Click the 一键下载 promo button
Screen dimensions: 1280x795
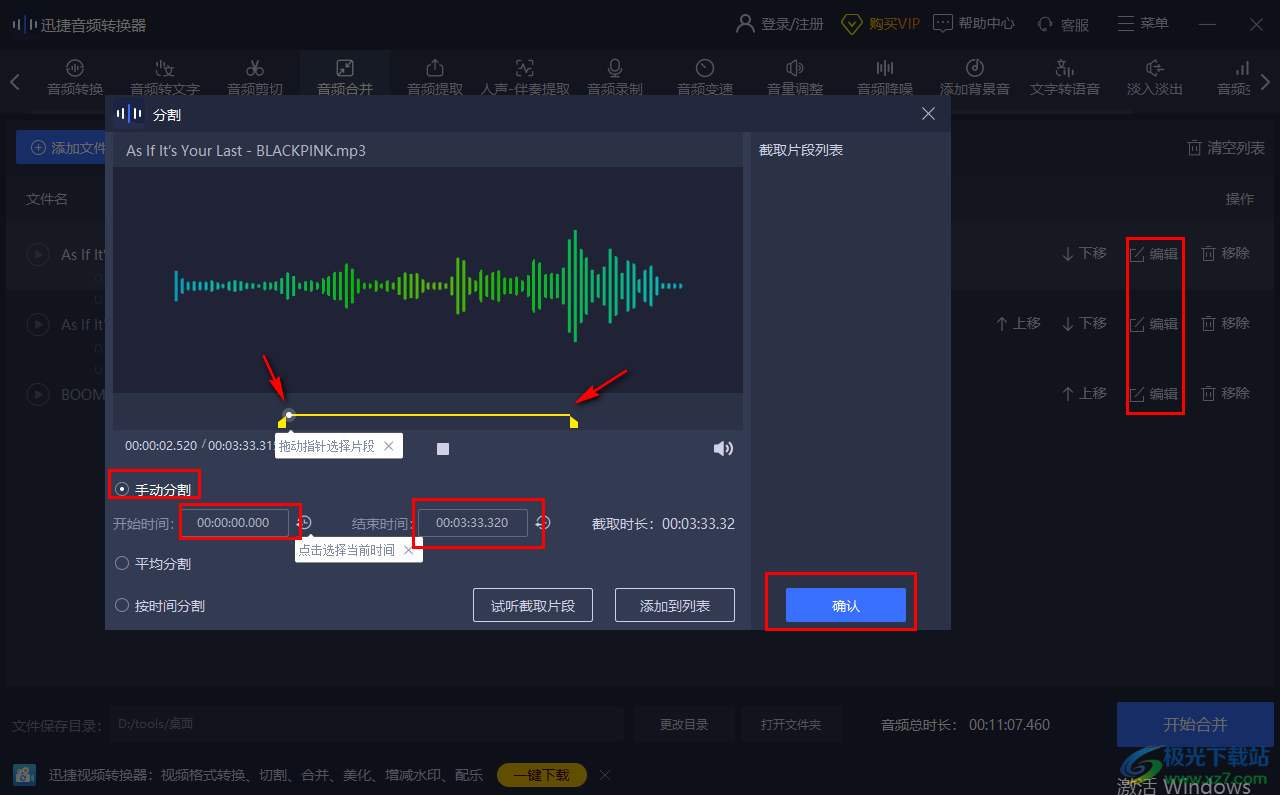tap(541, 775)
